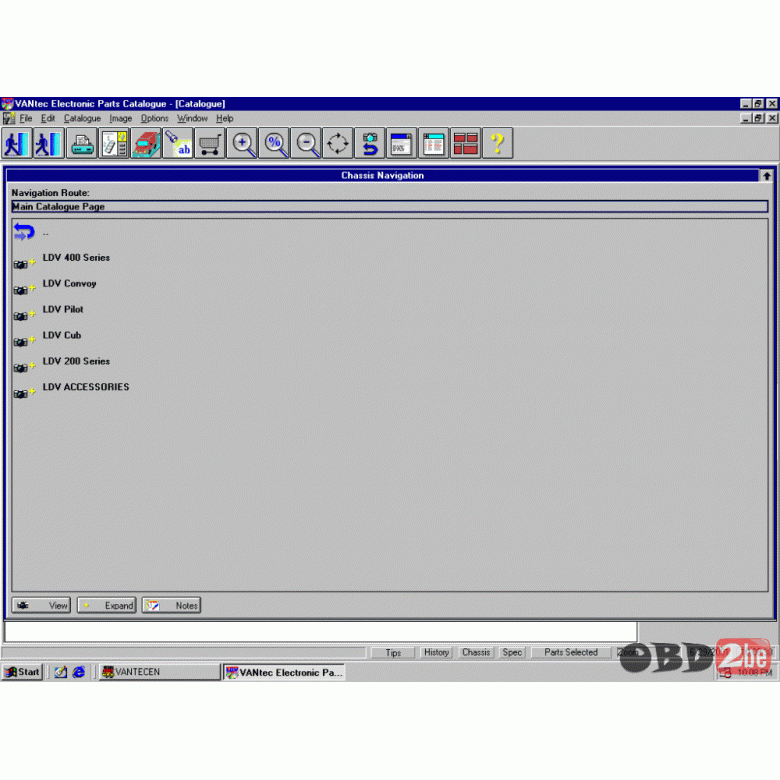Select the LDV 400 Series entry
Image resolution: width=780 pixels, height=780 pixels.
(76, 258)
